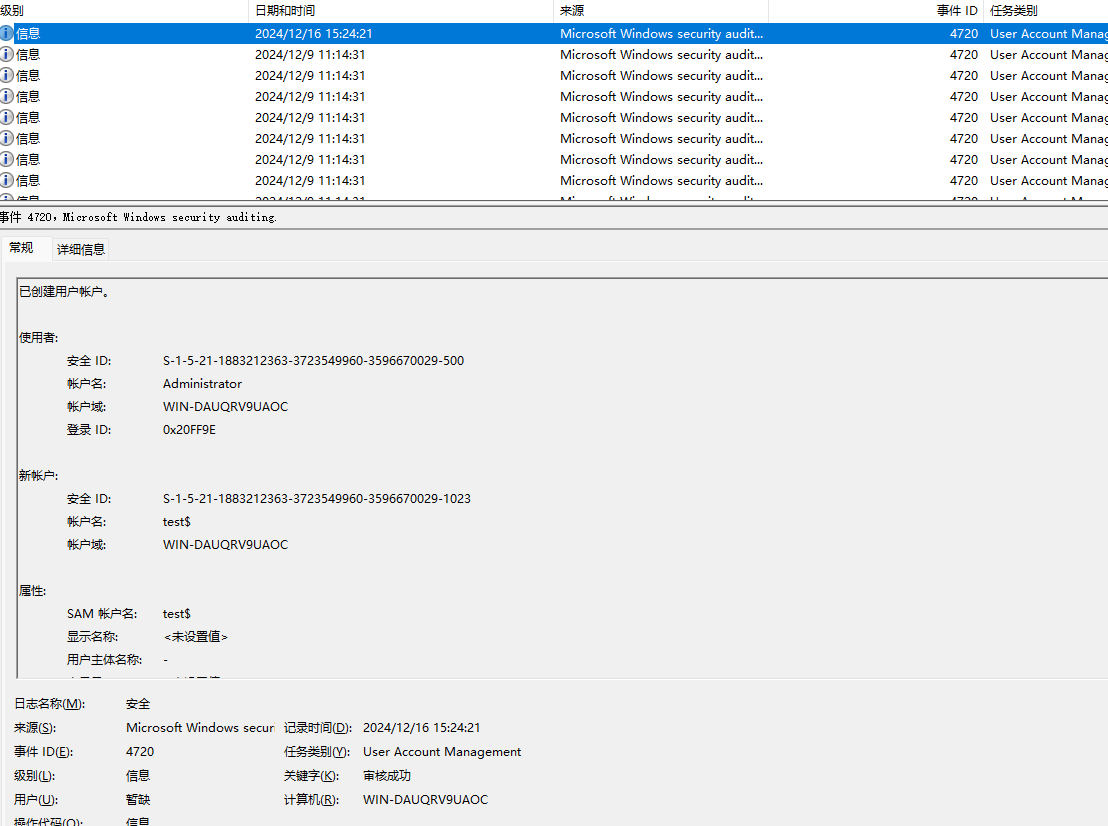
Task: Click the login ID value 0x20FF9E
Action: (x=189, y=430)
